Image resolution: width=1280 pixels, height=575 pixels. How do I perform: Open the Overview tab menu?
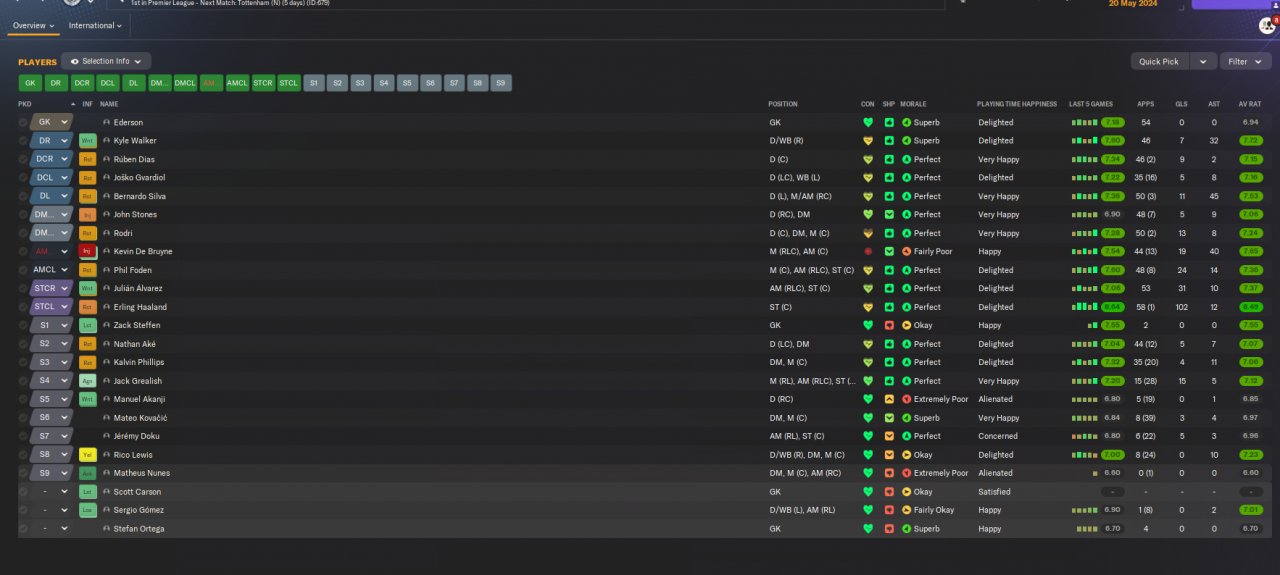coord(34,25)
